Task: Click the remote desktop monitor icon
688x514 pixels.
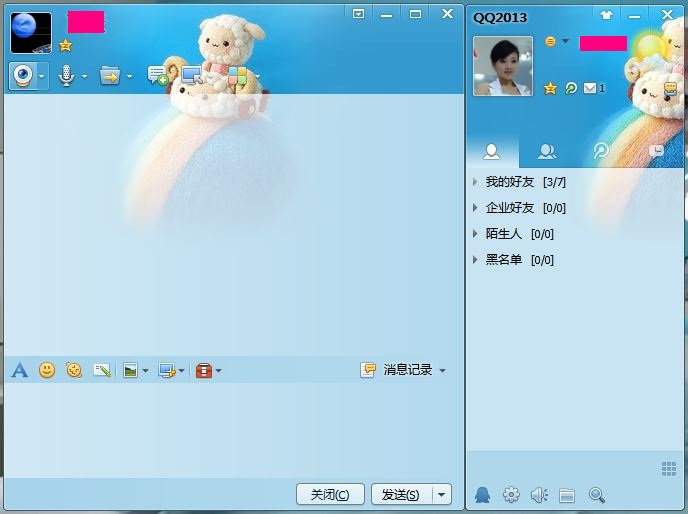Action: pyautogui.click(x=191, y=75)
